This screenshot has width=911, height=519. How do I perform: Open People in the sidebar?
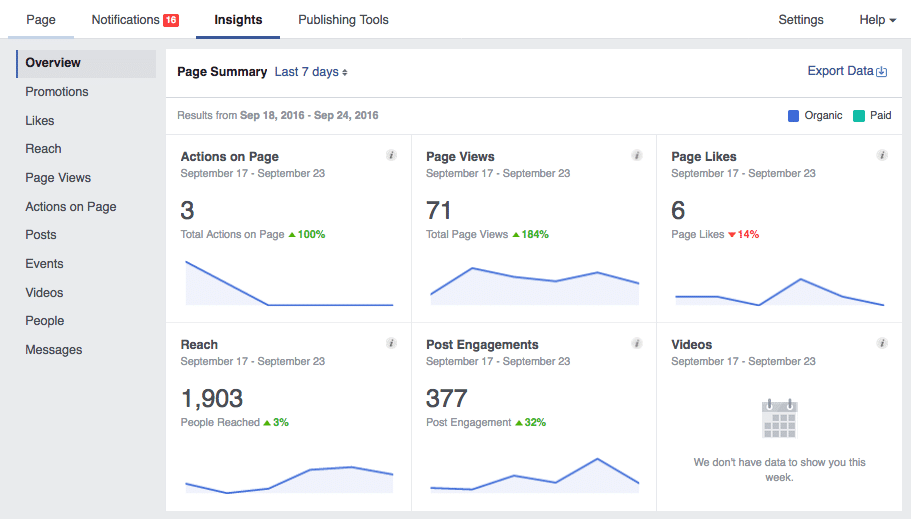pos(45,321)
